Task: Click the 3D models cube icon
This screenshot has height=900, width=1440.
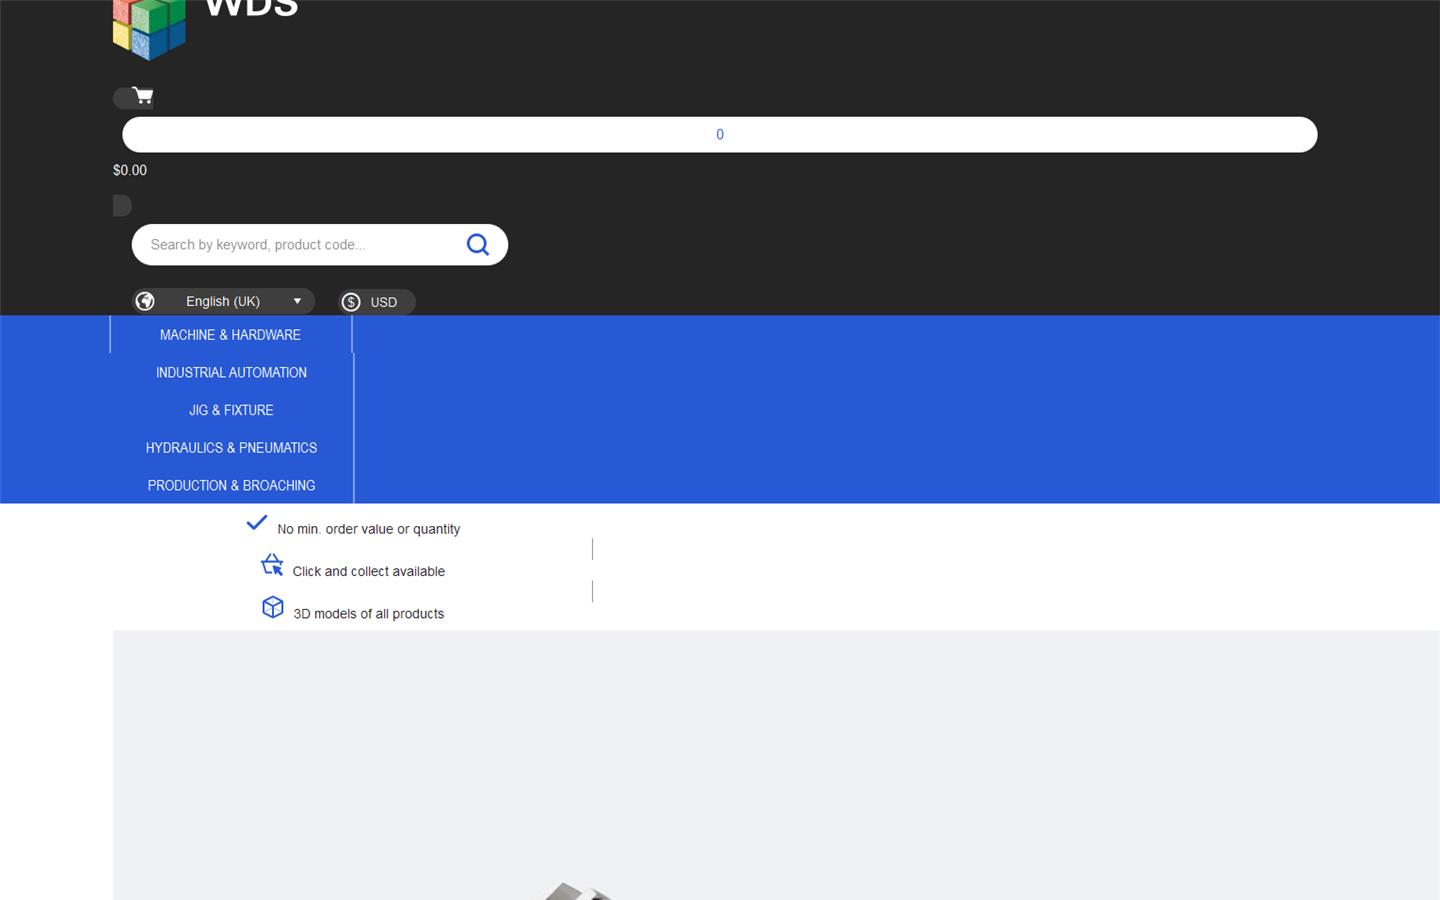Action: tap(272, 606)
